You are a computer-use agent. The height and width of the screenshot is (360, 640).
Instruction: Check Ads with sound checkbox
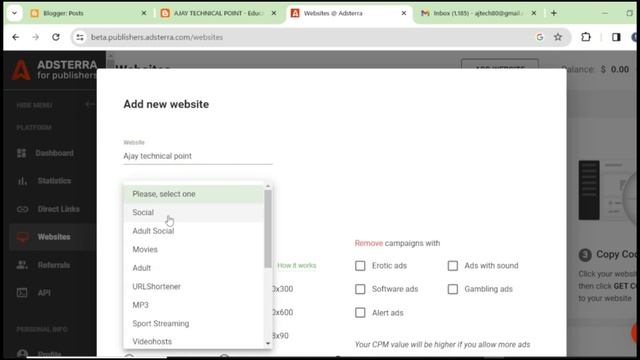coord(453,266)
